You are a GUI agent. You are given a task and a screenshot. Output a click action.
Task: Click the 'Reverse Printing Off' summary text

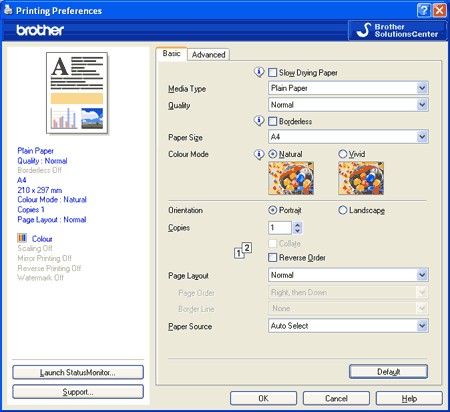click(x=49, y=268)
